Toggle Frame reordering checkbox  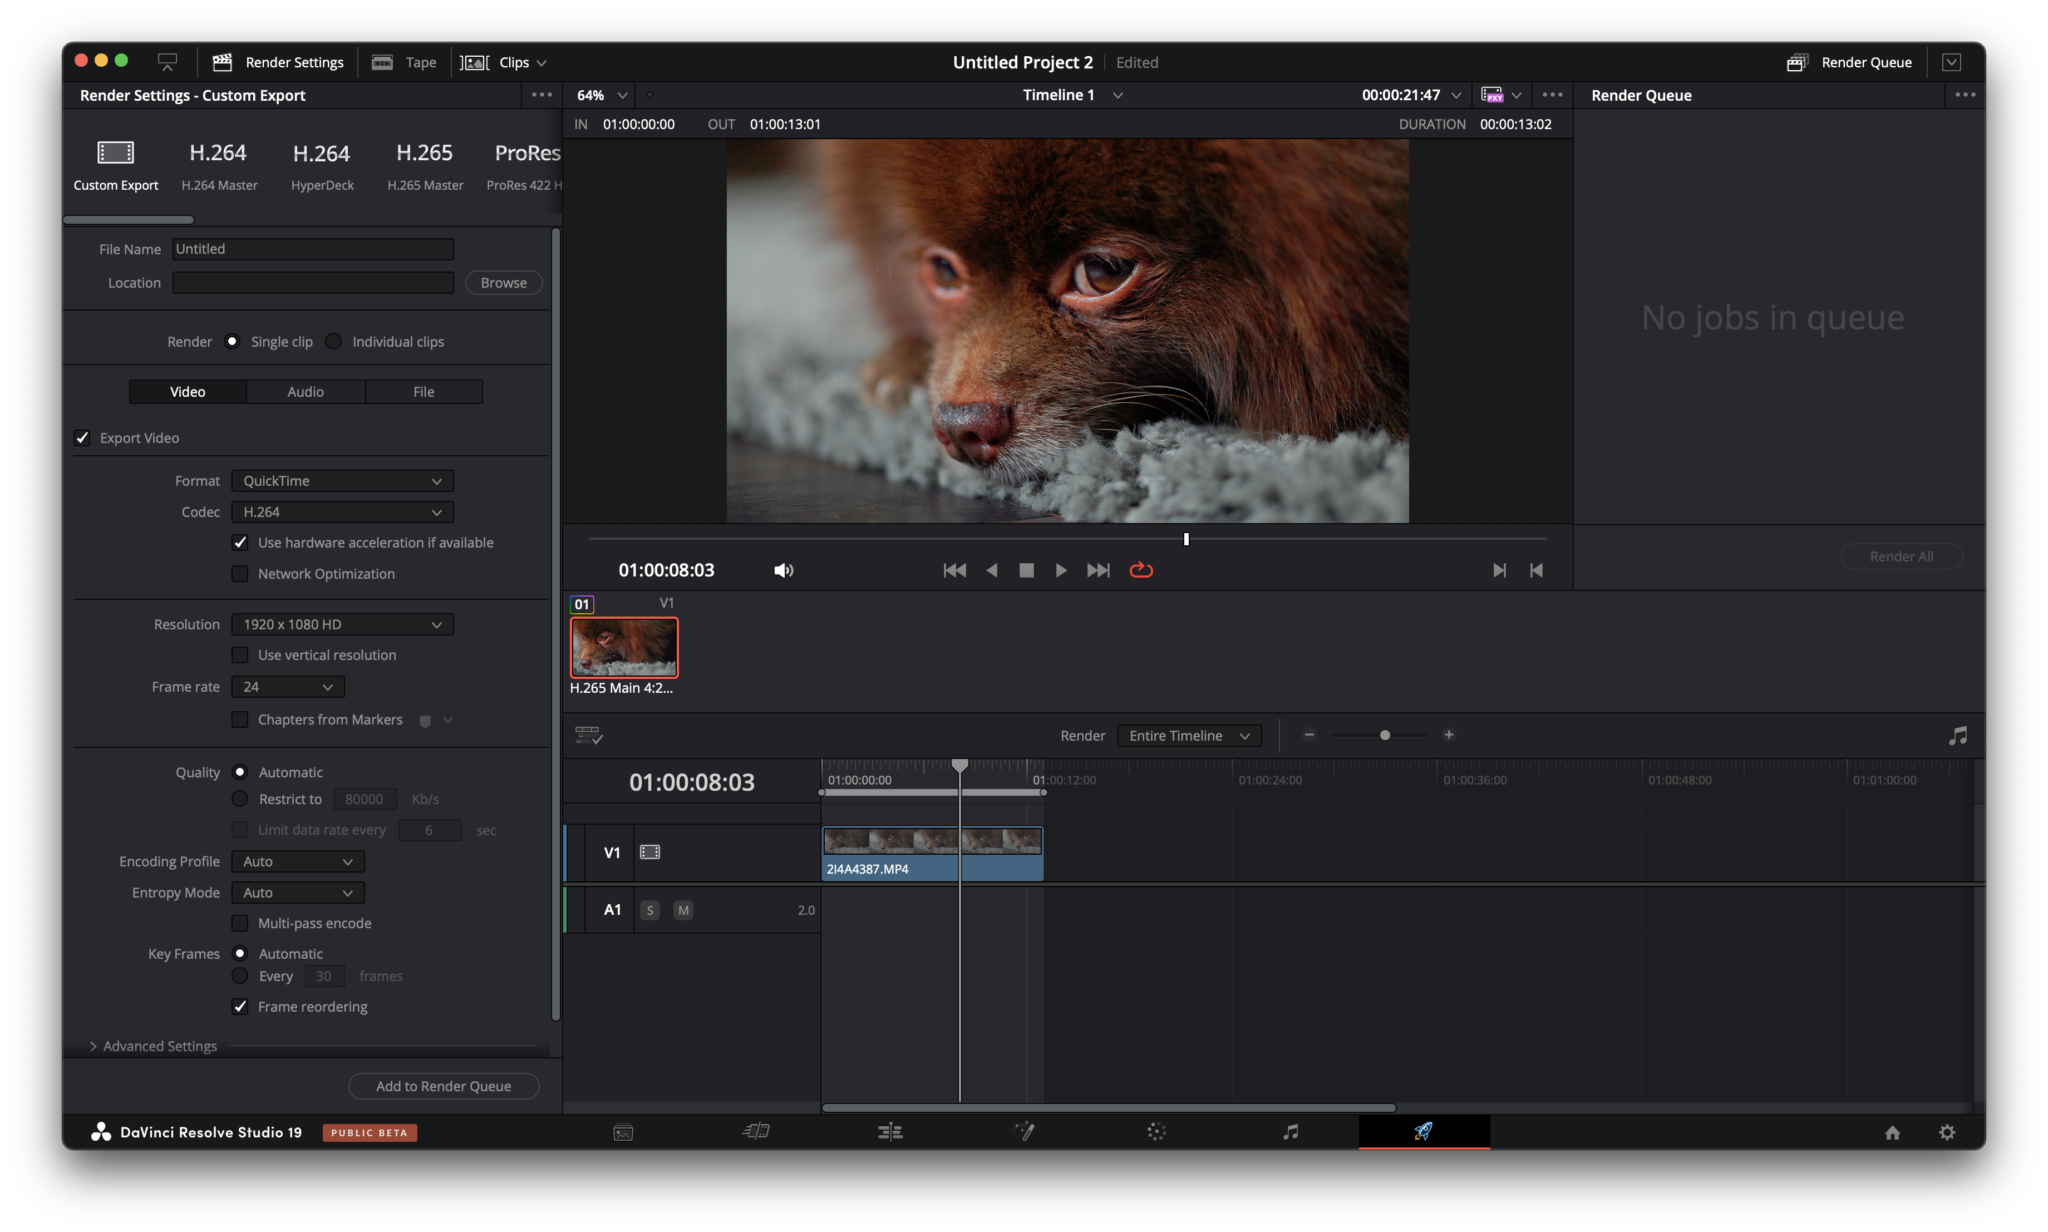[240, 1007]
